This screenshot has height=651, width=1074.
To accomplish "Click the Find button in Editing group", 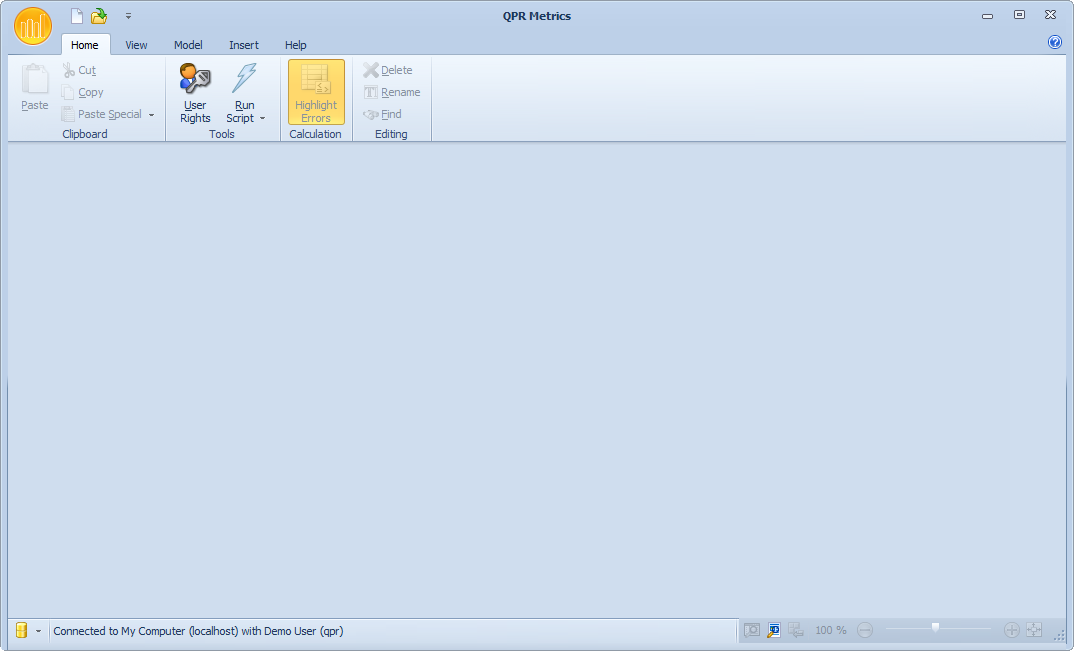I will [x=383, y=114].
